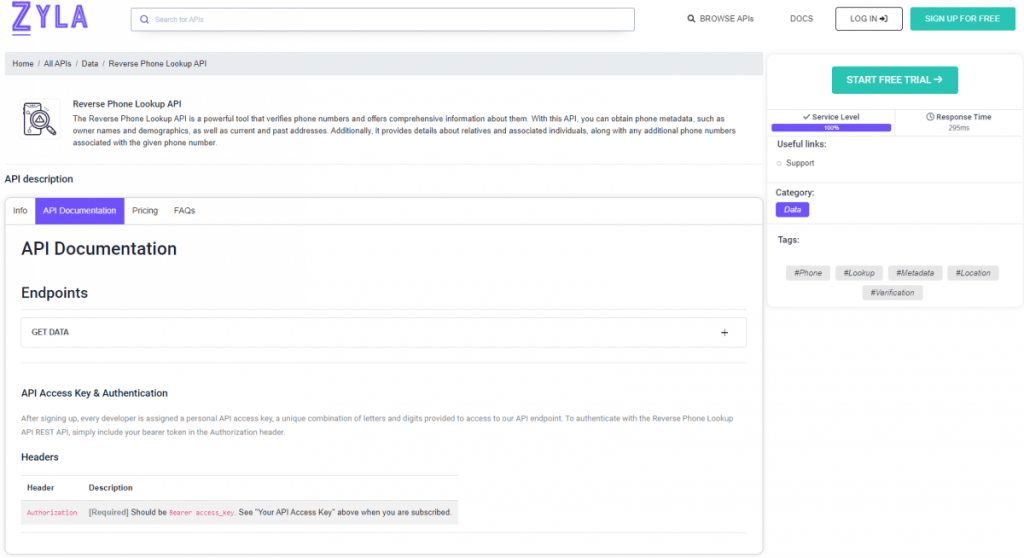This screenshot has height=558, width=1024.
Task: Open the DOCS link
Action: tap(801, 19)
